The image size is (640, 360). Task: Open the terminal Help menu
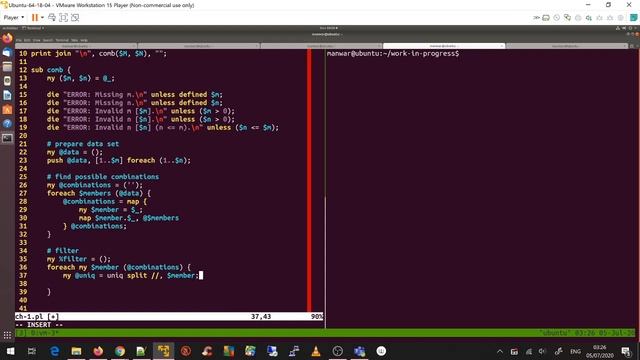pyautogui.click(x=84, y=40)
